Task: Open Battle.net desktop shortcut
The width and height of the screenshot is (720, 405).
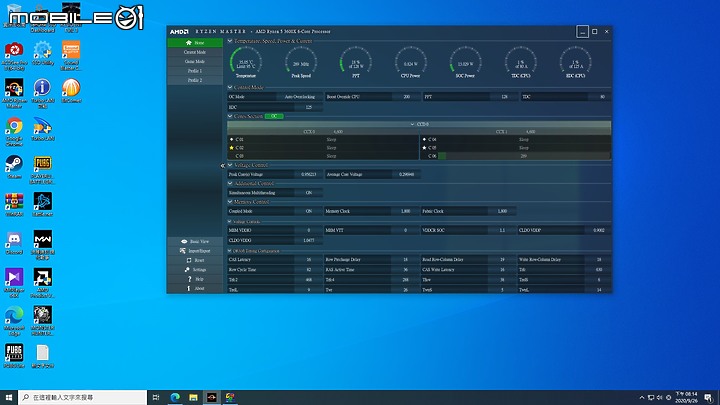Action: [x=43, y=205]
